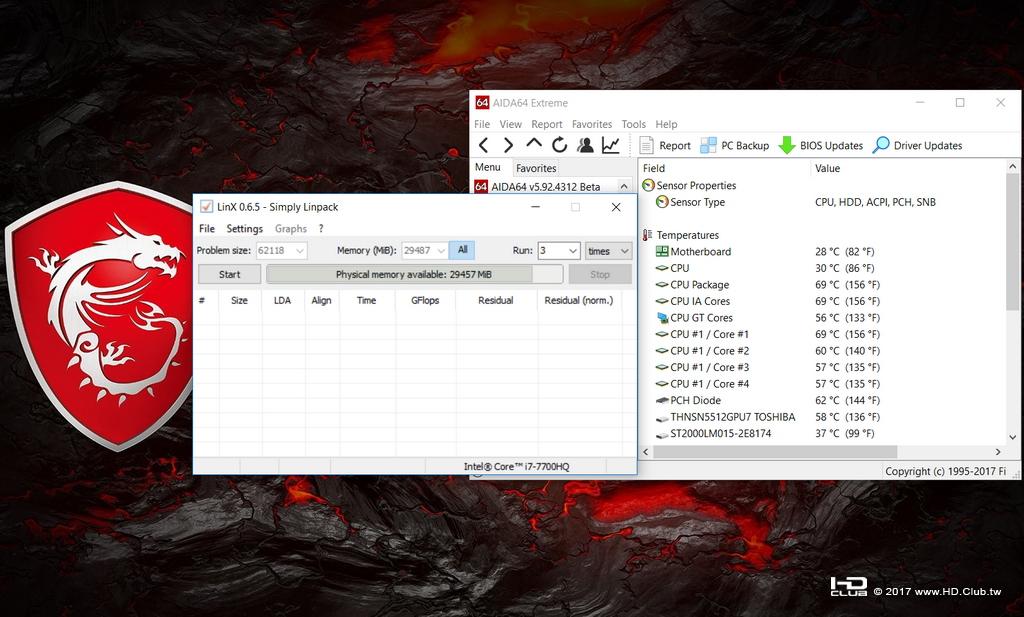This screenshot has width=1024, height=617.
Task: Toggle the All memory button
Action: point(462,250)
